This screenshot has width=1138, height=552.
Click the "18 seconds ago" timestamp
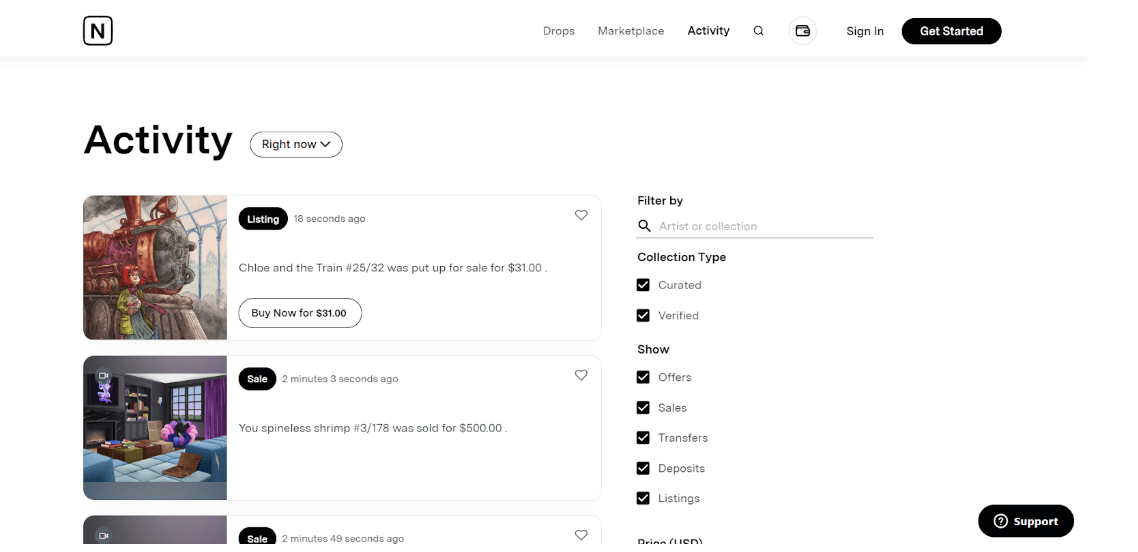click(x=329, y=218)
